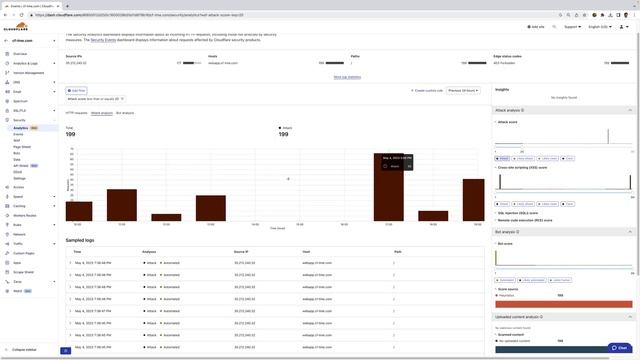Click Add site in the header

[536, 27]
